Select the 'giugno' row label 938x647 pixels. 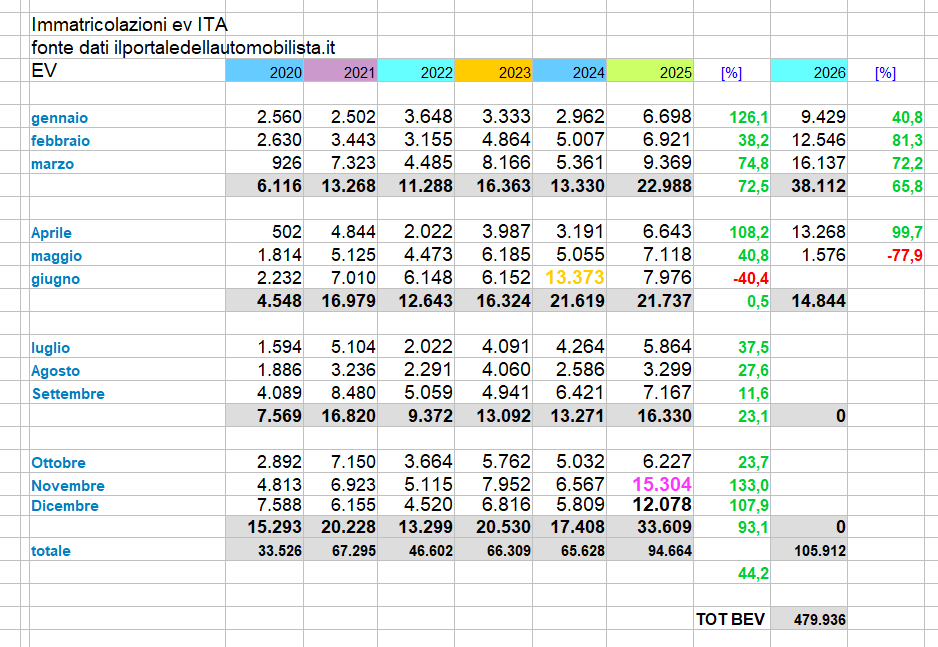(x=55, y=279)
